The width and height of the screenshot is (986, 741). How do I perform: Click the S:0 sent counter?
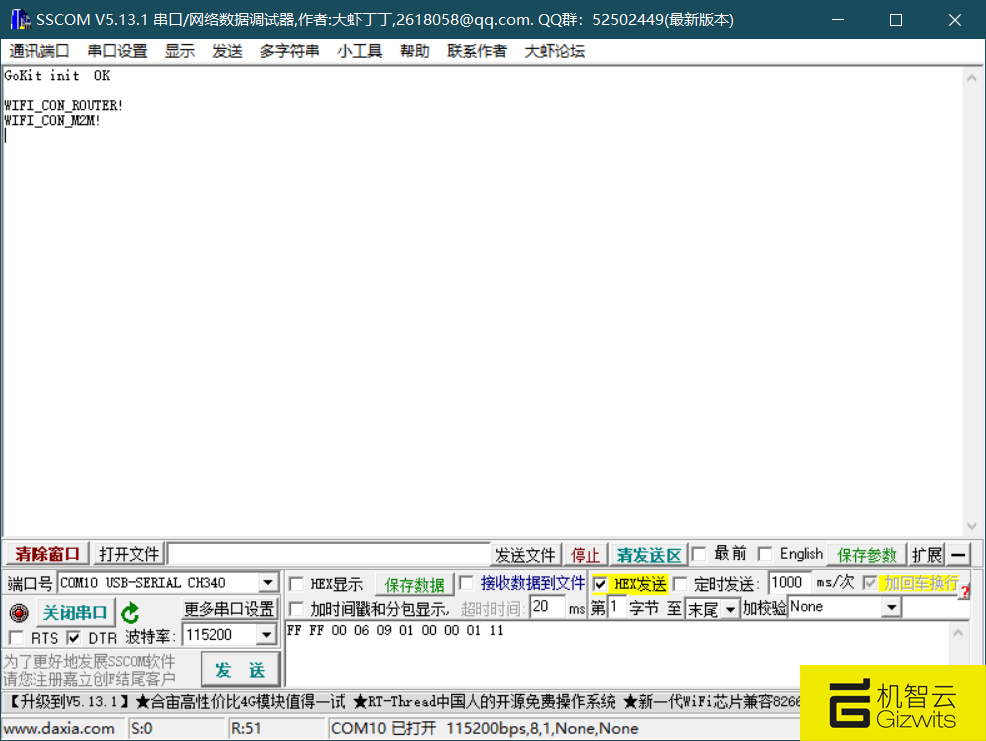tap(141, 728)
